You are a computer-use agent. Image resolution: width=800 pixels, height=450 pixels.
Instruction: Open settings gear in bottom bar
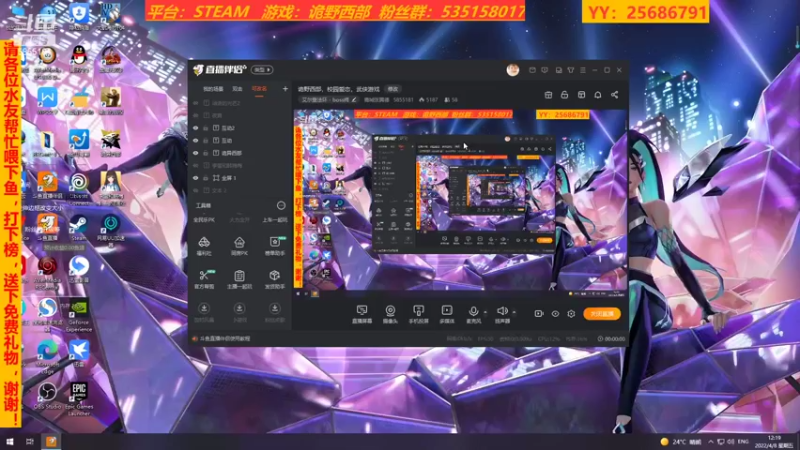pyautogui.click(x=571, y=314)
